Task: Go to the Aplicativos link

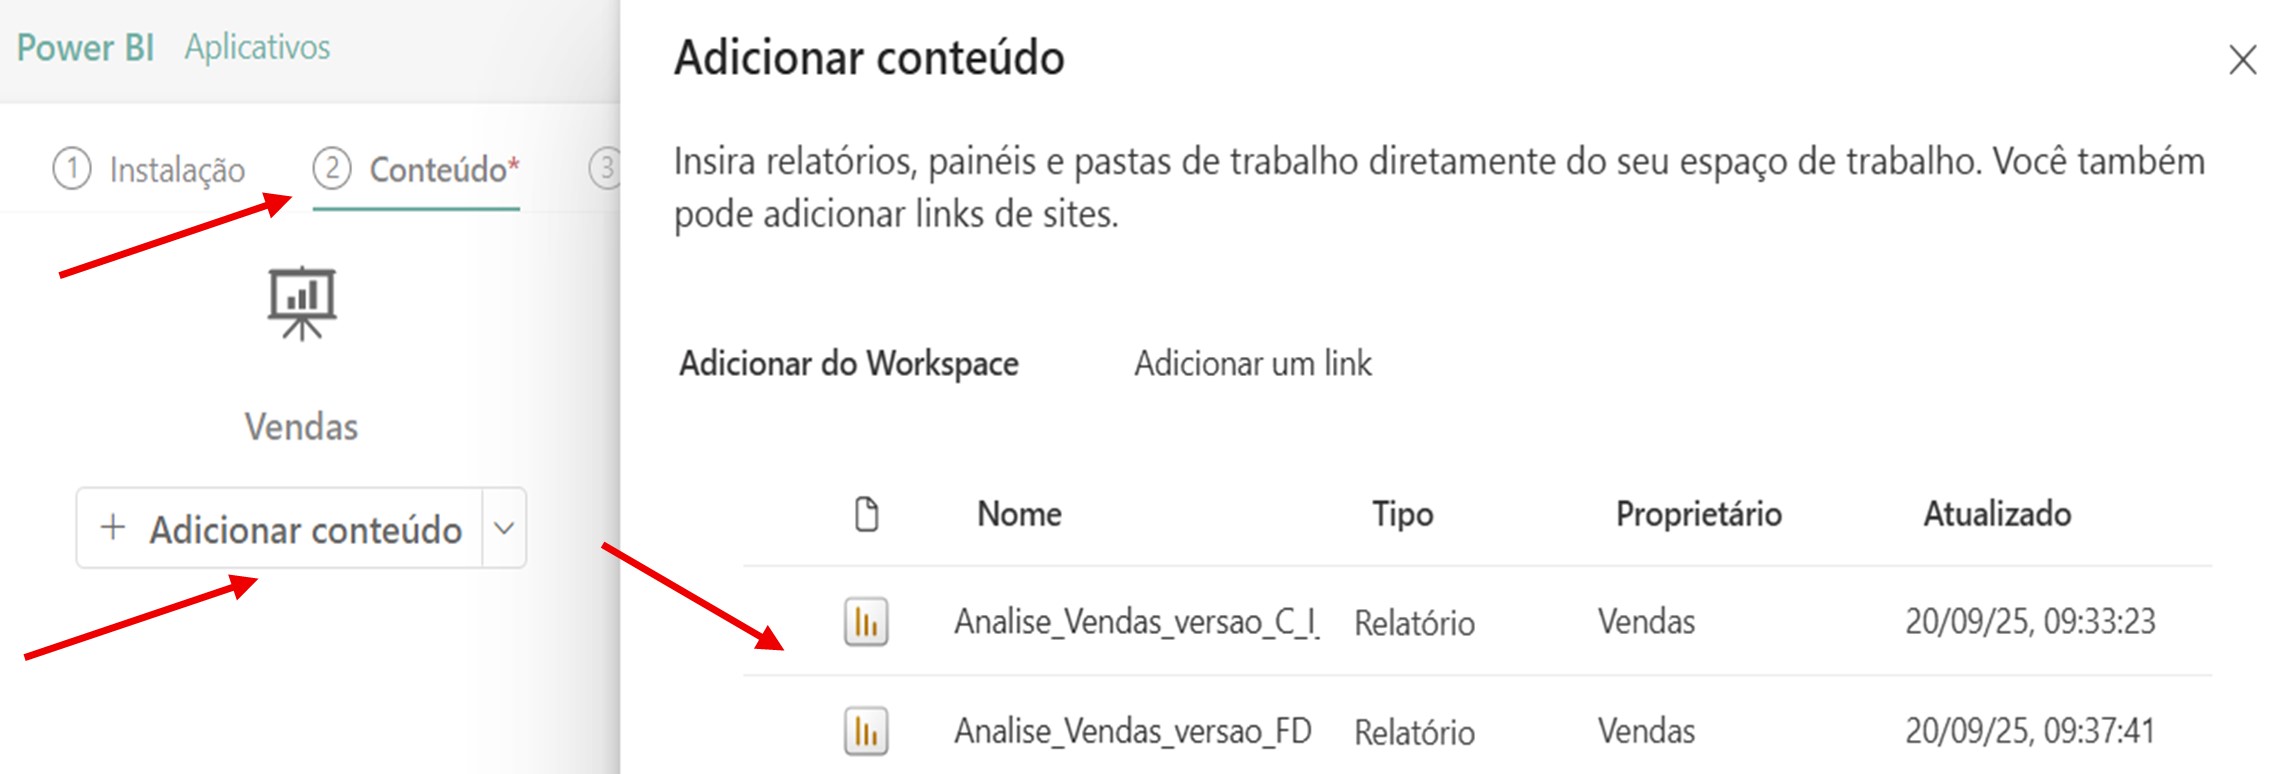Action: click(257, 47)
